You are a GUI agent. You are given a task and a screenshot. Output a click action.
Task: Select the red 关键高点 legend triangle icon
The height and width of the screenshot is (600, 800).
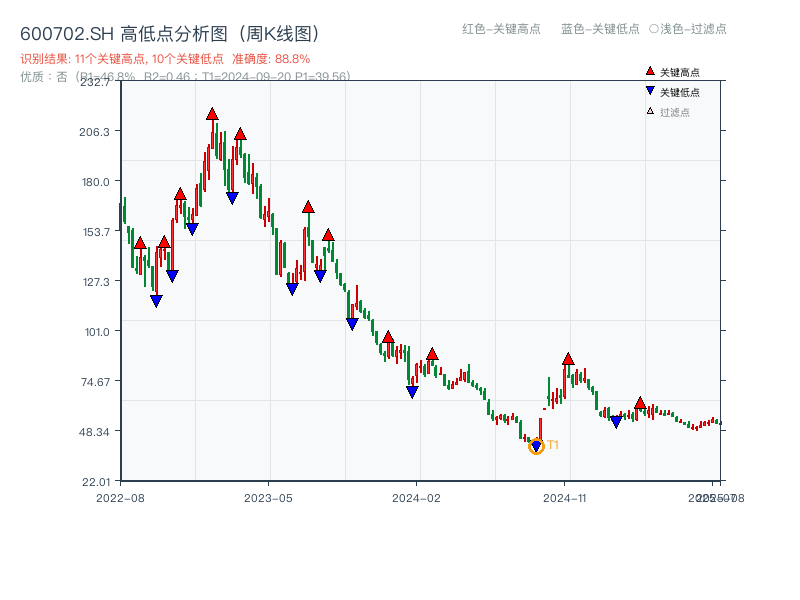point(650,71)
